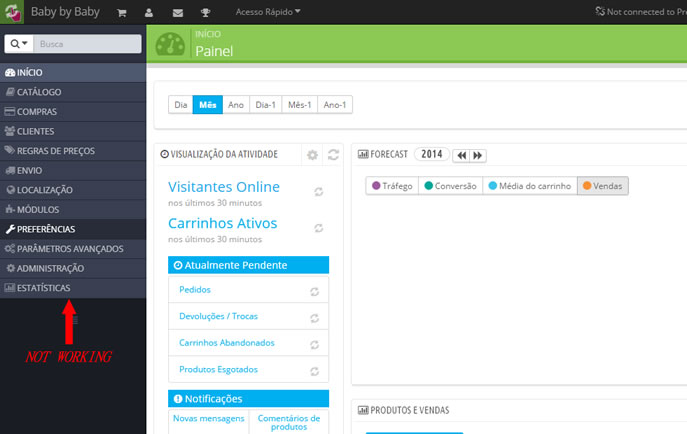This screenshot has height=434, width=687.
Task: Refresh the Carrinhos Abandonados row
Action: 315,345
